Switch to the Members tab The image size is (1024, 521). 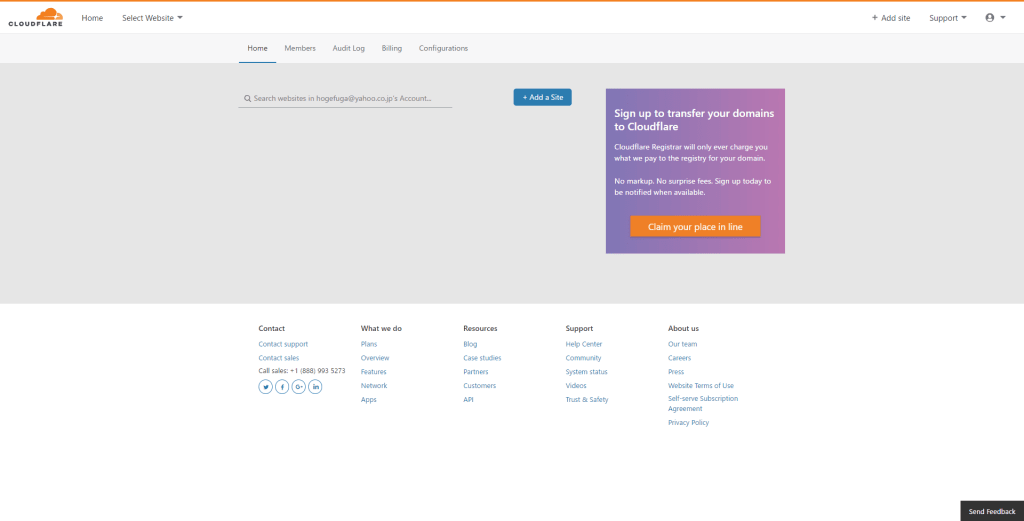click(x=300, y=48)
